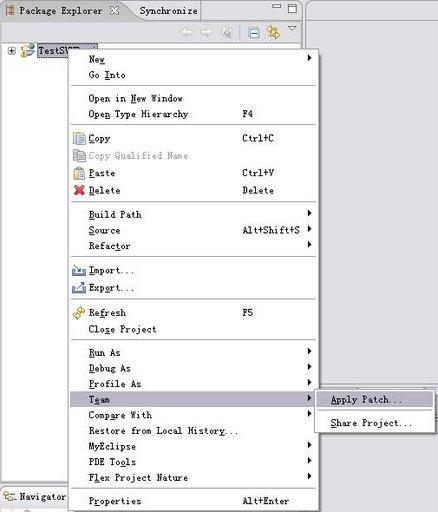Switch to the Synchronize tab
Viewport: 438px width, 512px height.
point(169,11)
